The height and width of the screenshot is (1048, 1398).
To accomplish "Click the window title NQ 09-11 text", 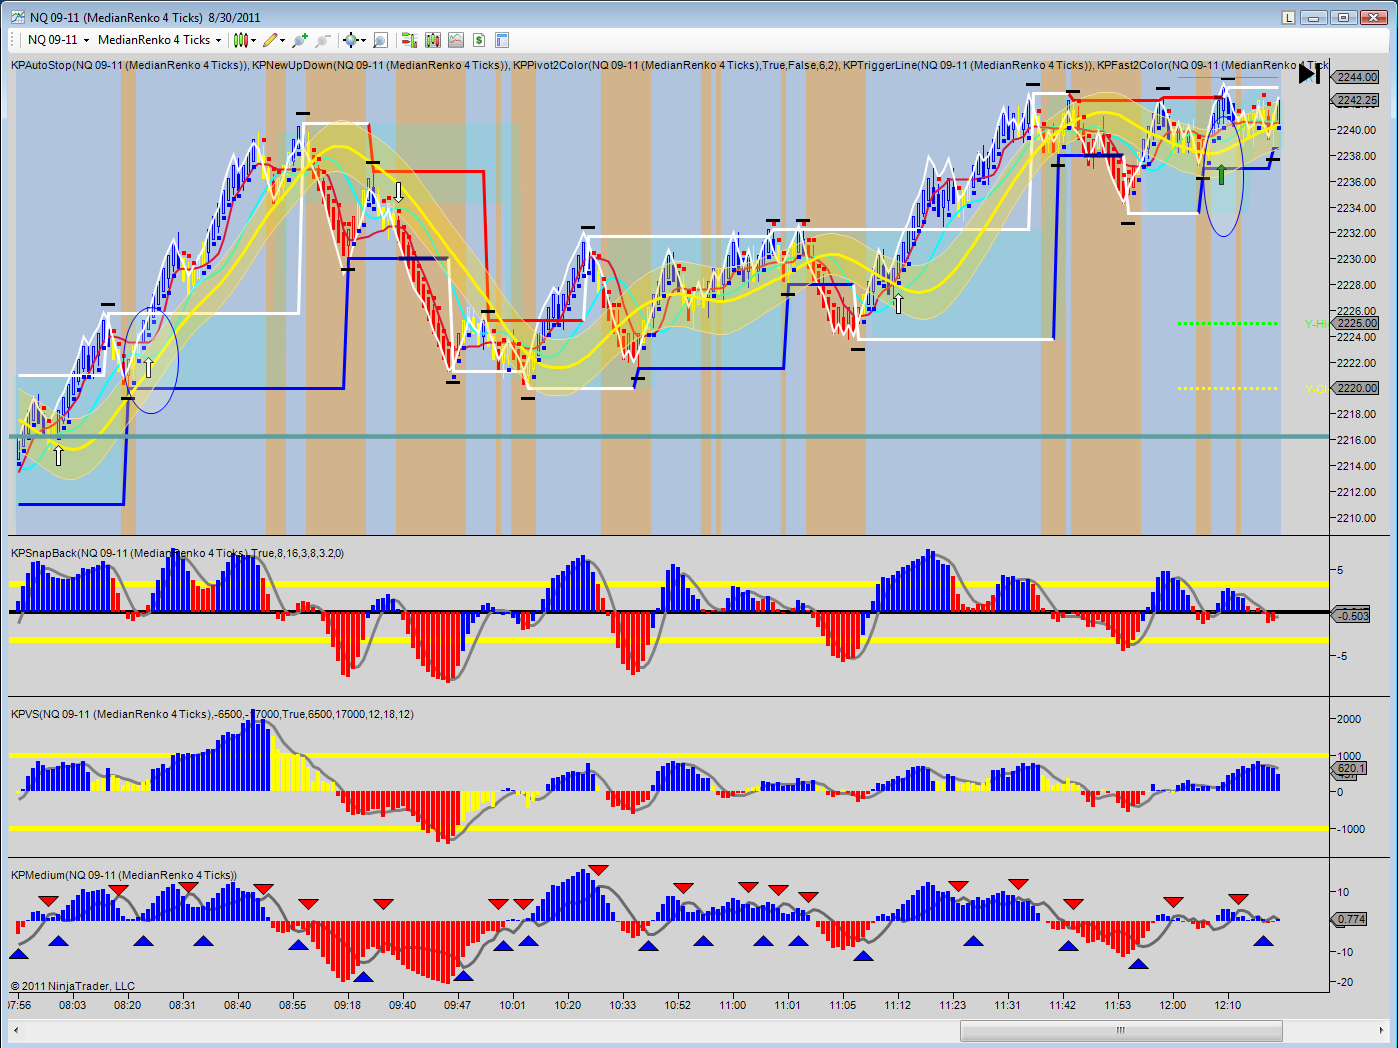I will 145,17.
